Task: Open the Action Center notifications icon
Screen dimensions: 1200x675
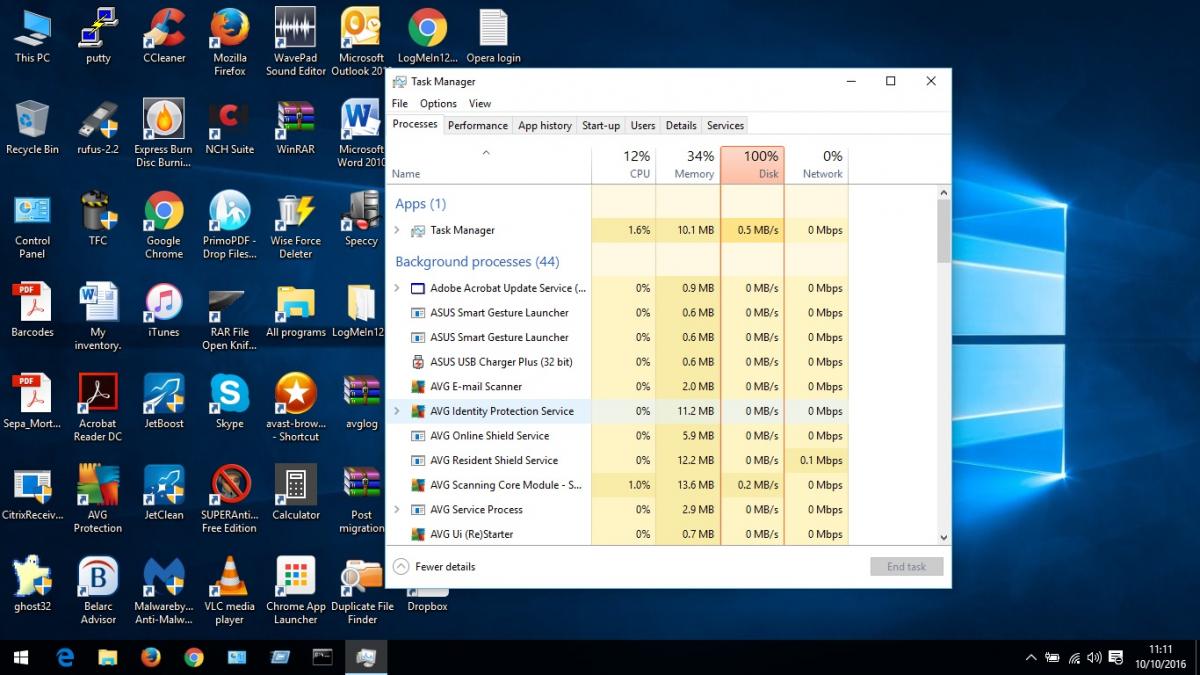Action: [x=1117, y=658]
